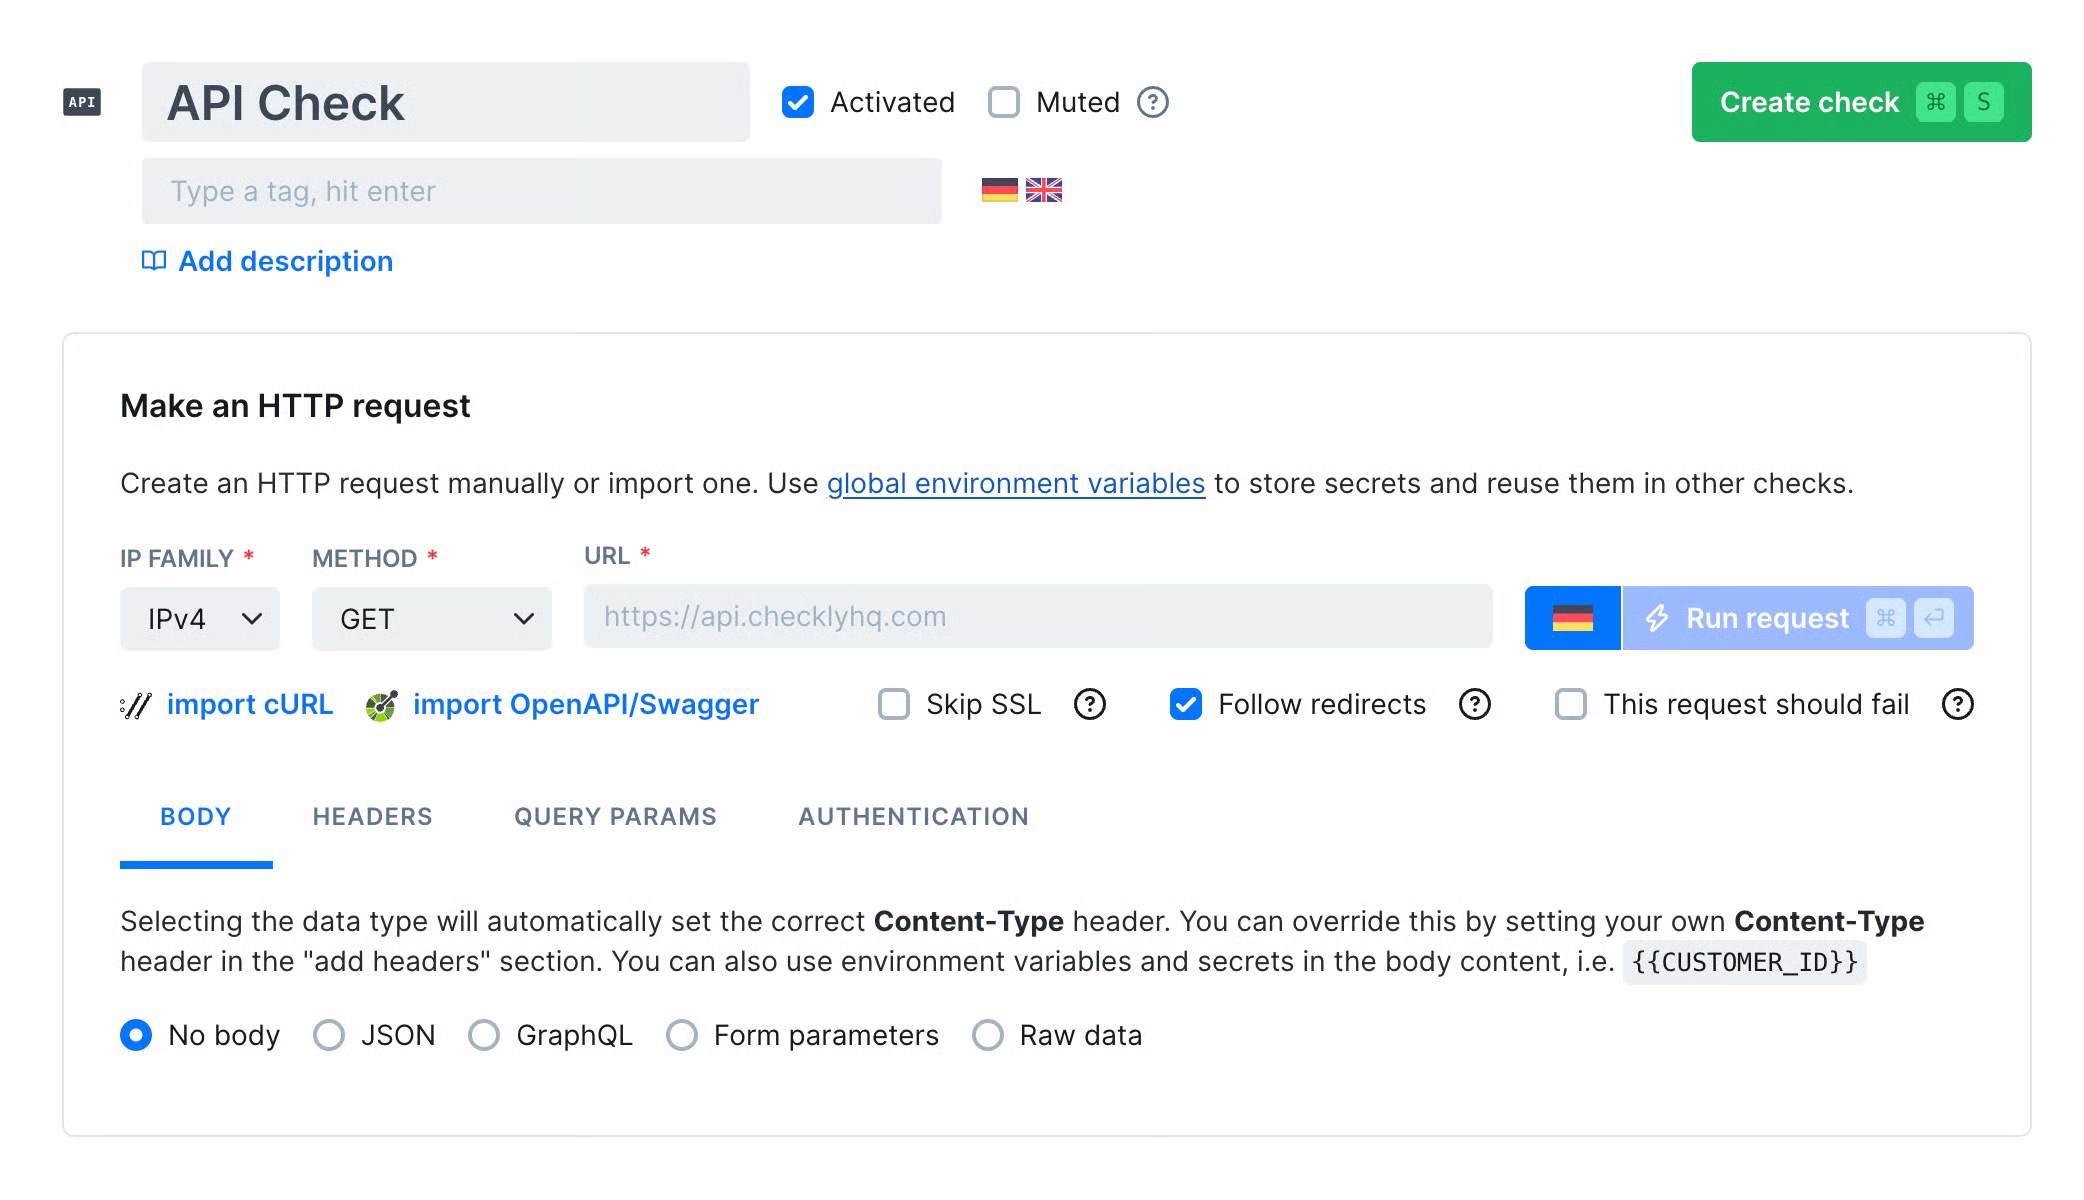Click the Swagger logo icon

(381, 705)
